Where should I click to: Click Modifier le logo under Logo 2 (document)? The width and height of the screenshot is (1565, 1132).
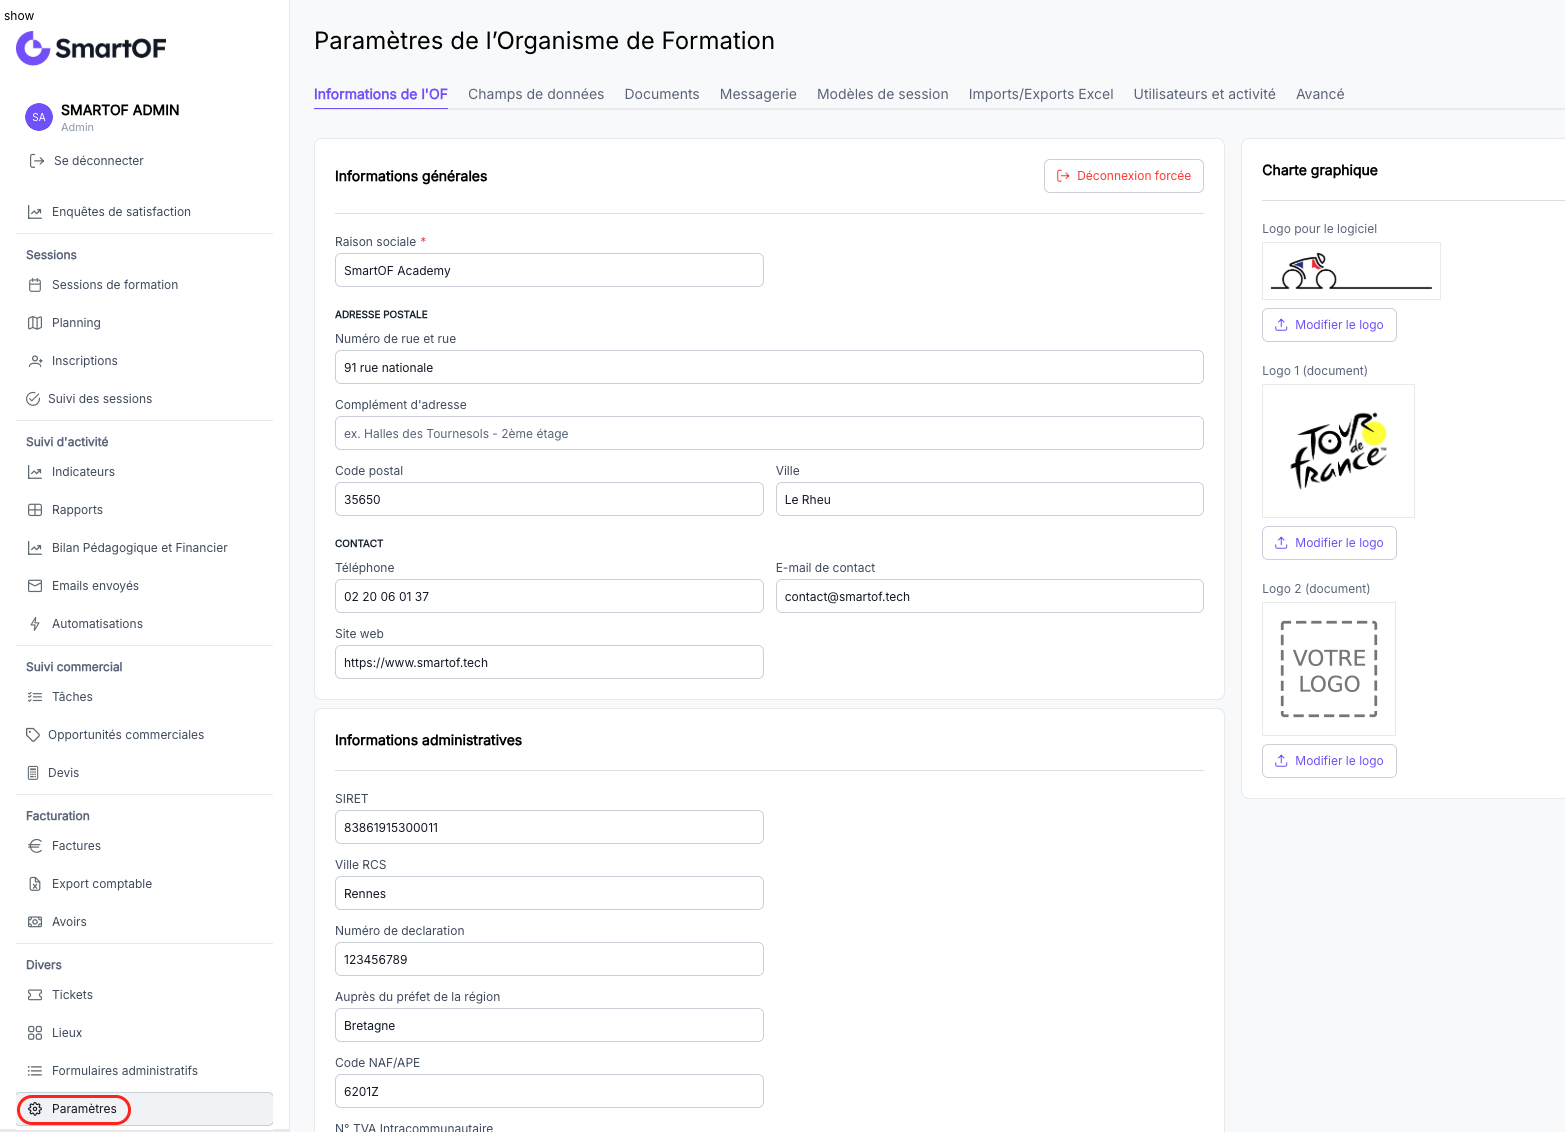(1329, 761)
